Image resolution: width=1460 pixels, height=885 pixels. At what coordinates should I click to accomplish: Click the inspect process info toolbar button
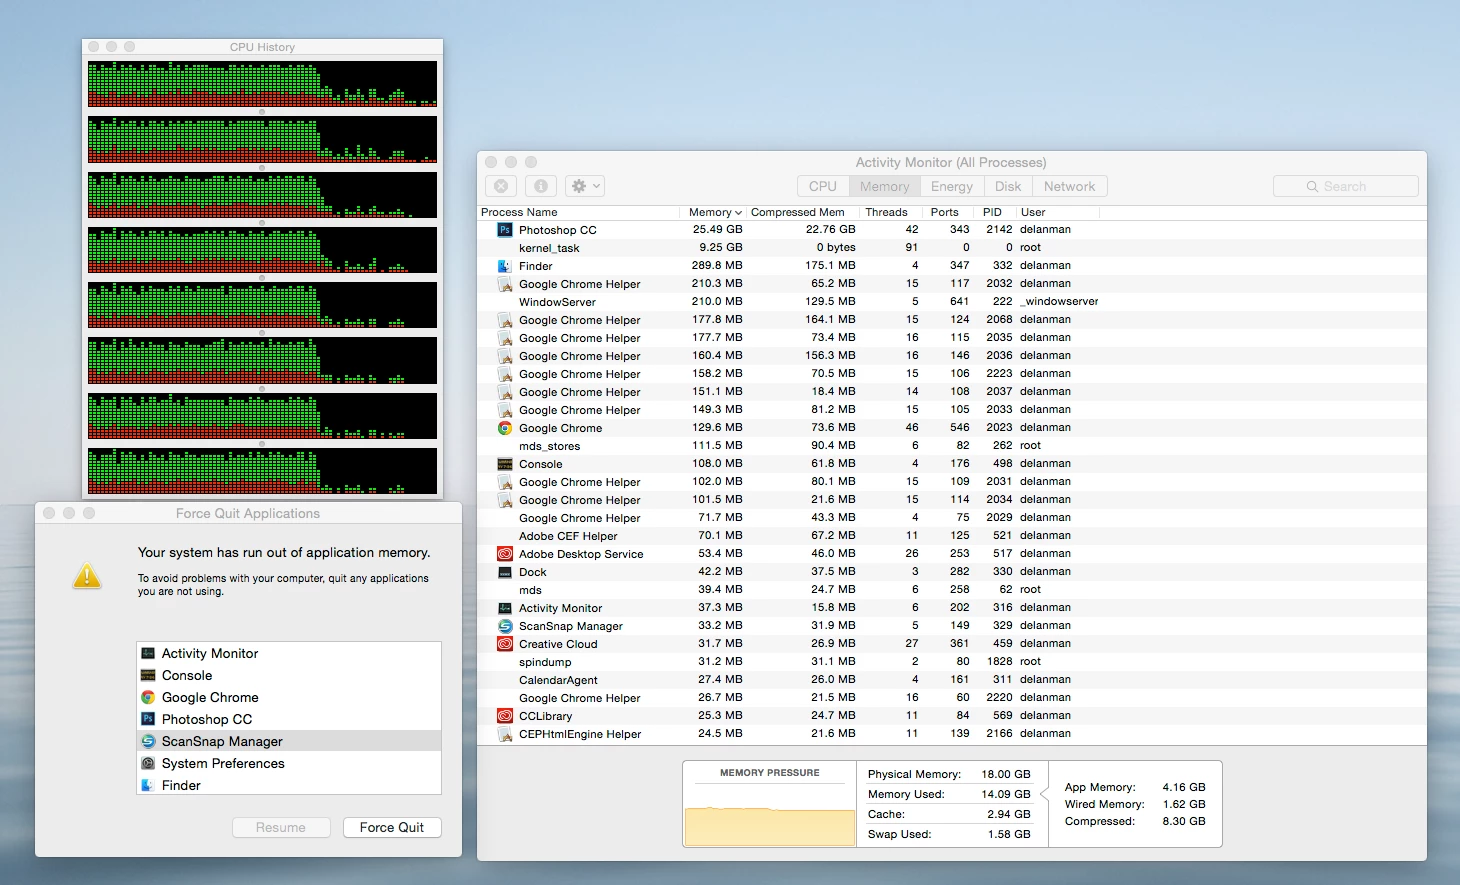(x=541, y=186)
